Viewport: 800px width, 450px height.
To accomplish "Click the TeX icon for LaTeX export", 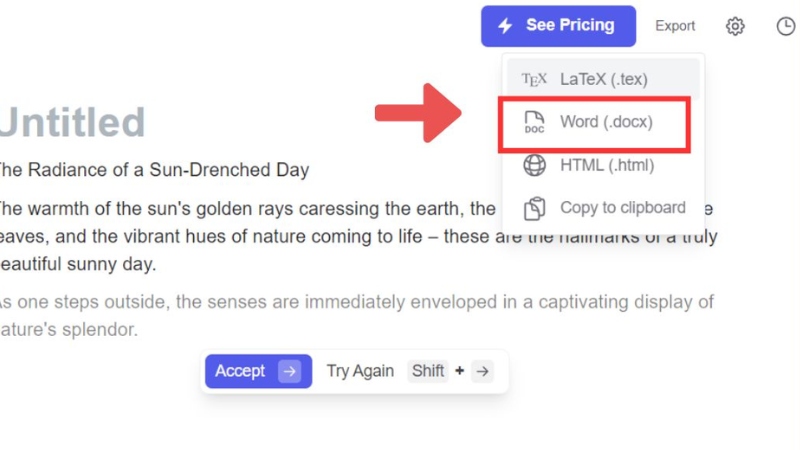I will 534,80.
